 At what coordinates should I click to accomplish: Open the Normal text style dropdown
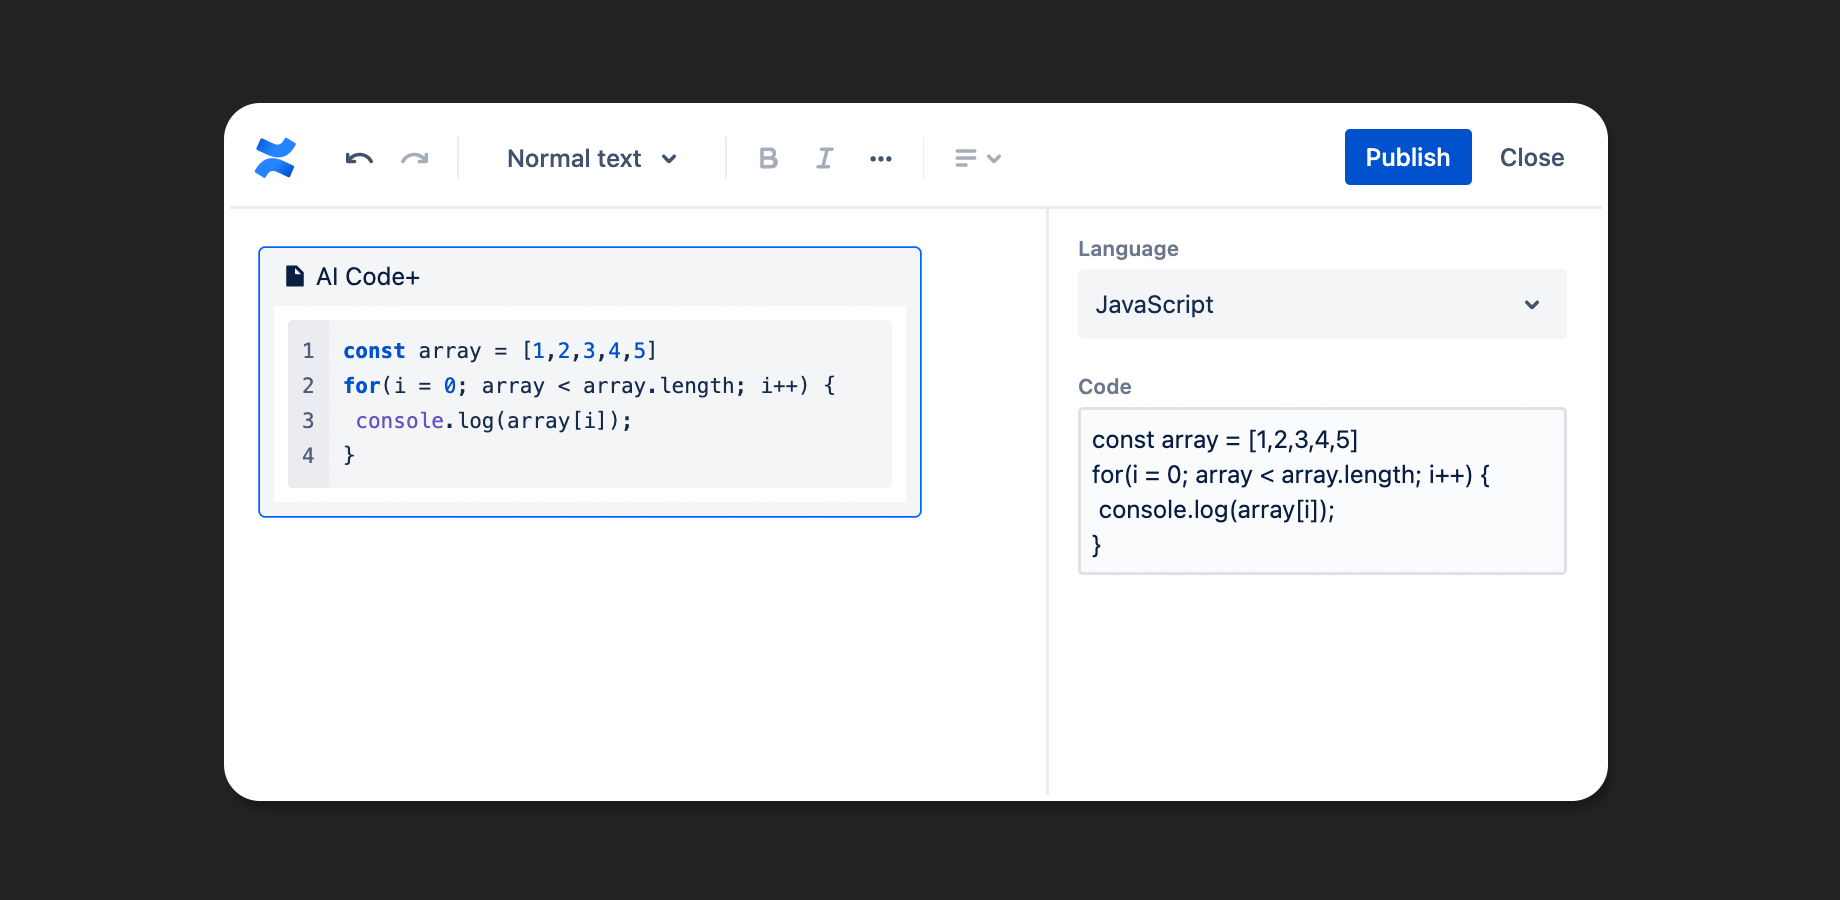[x=592, y=158]
